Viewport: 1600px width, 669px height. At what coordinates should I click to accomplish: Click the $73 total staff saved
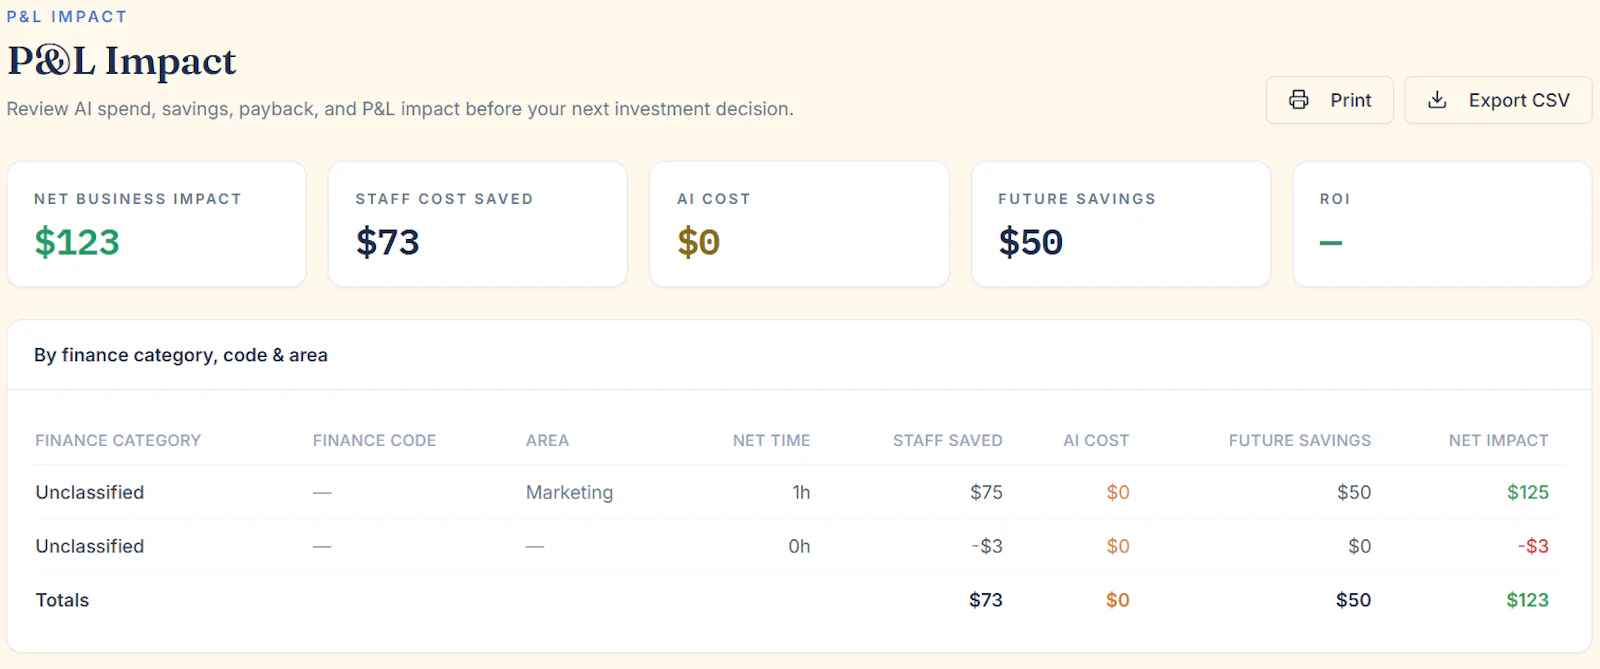point(986,600)
